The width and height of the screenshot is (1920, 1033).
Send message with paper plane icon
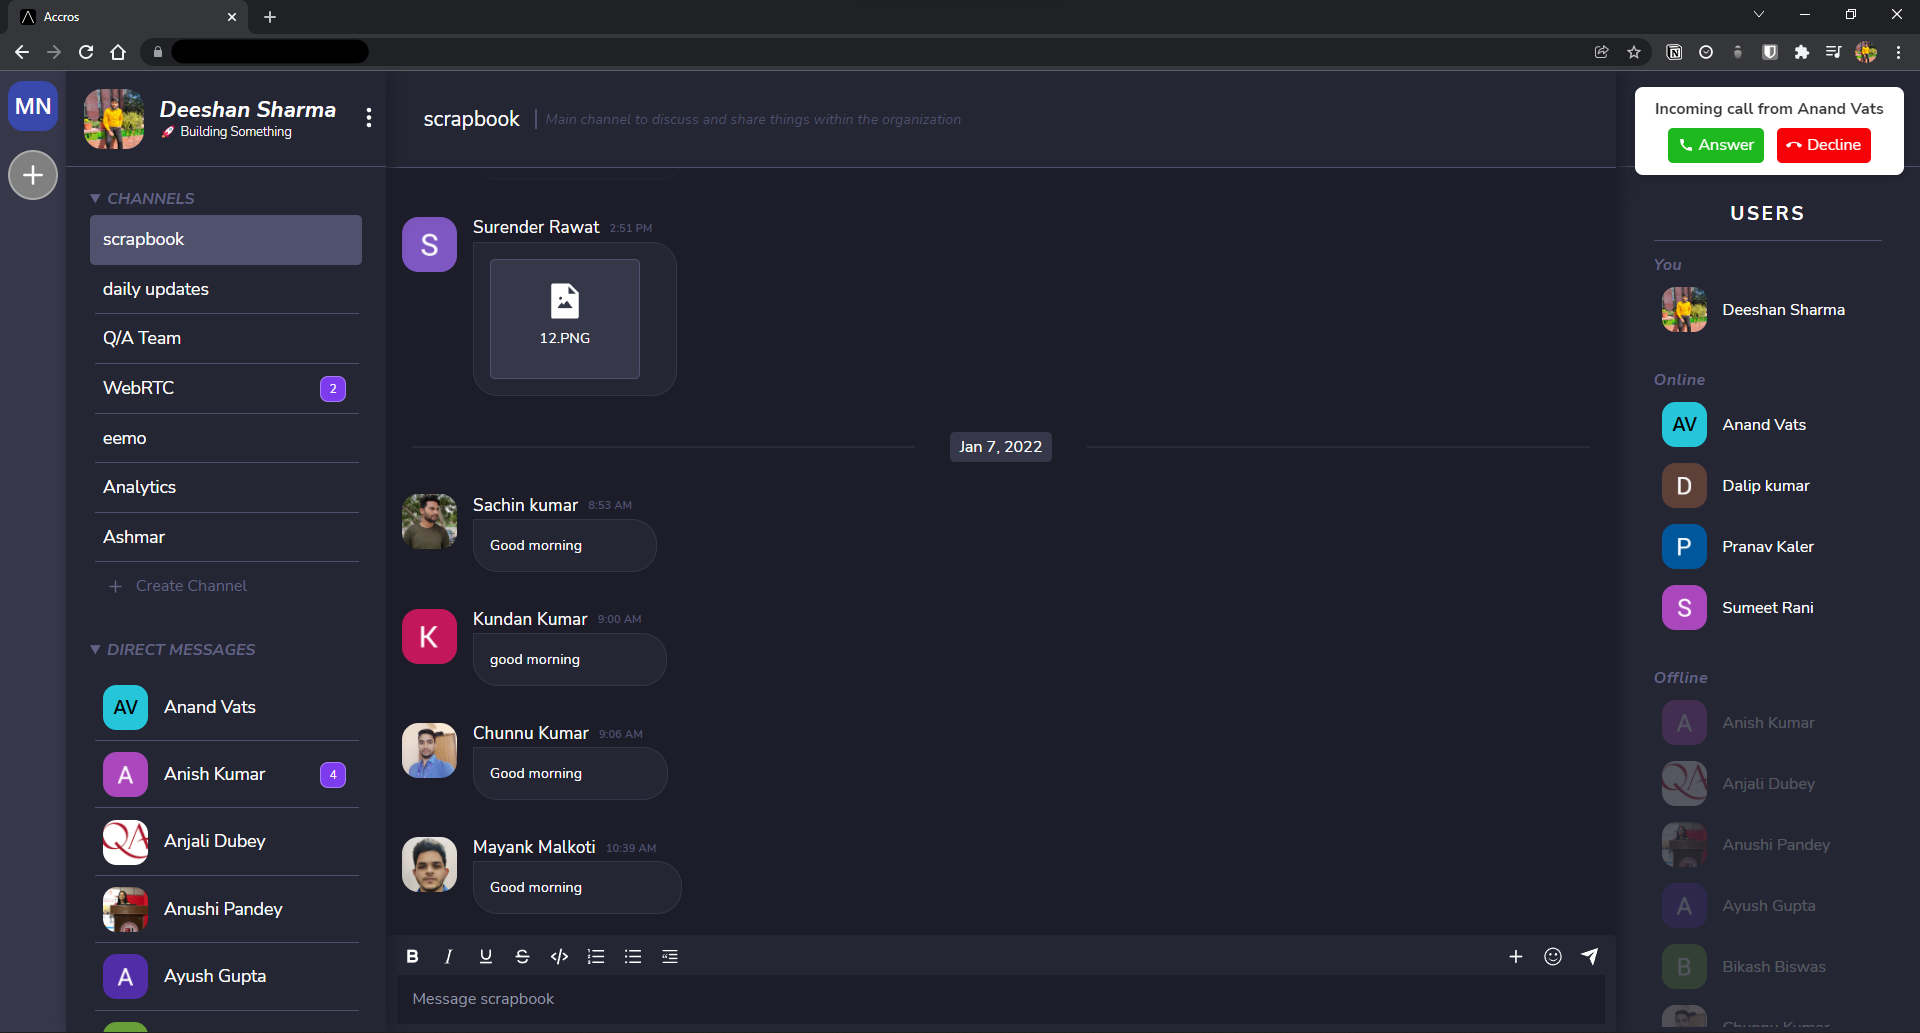click(1589, 957)
